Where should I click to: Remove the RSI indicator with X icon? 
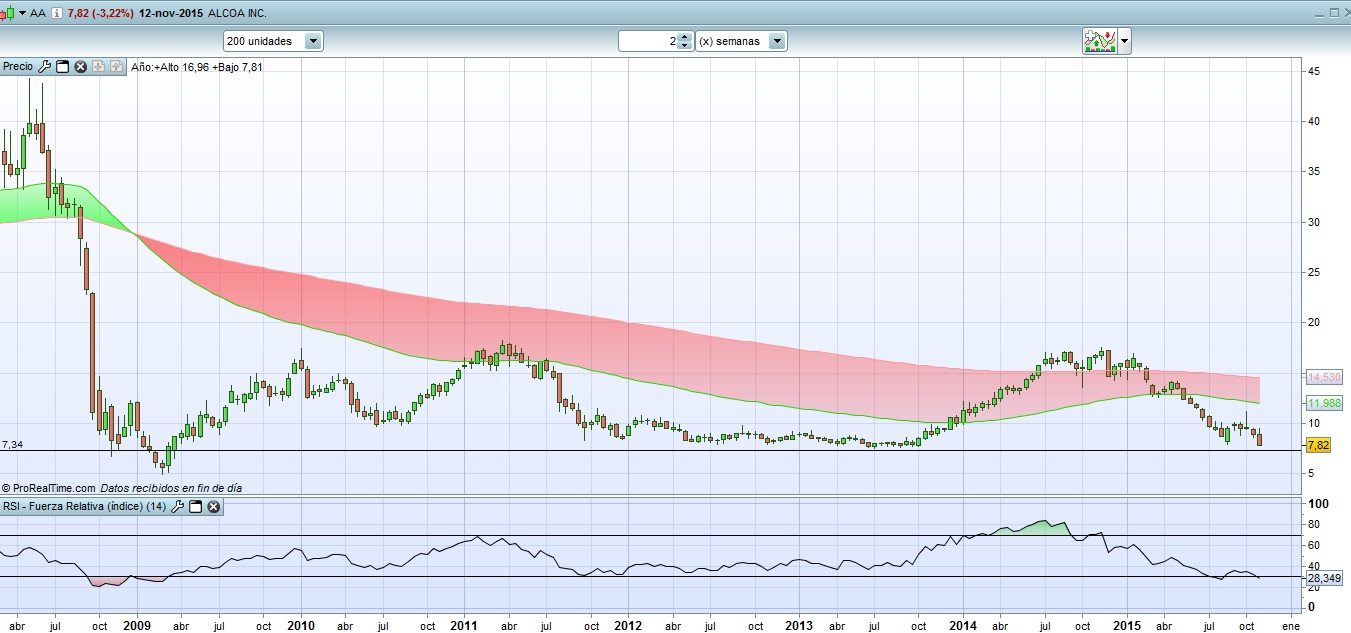tap(213, 507)
